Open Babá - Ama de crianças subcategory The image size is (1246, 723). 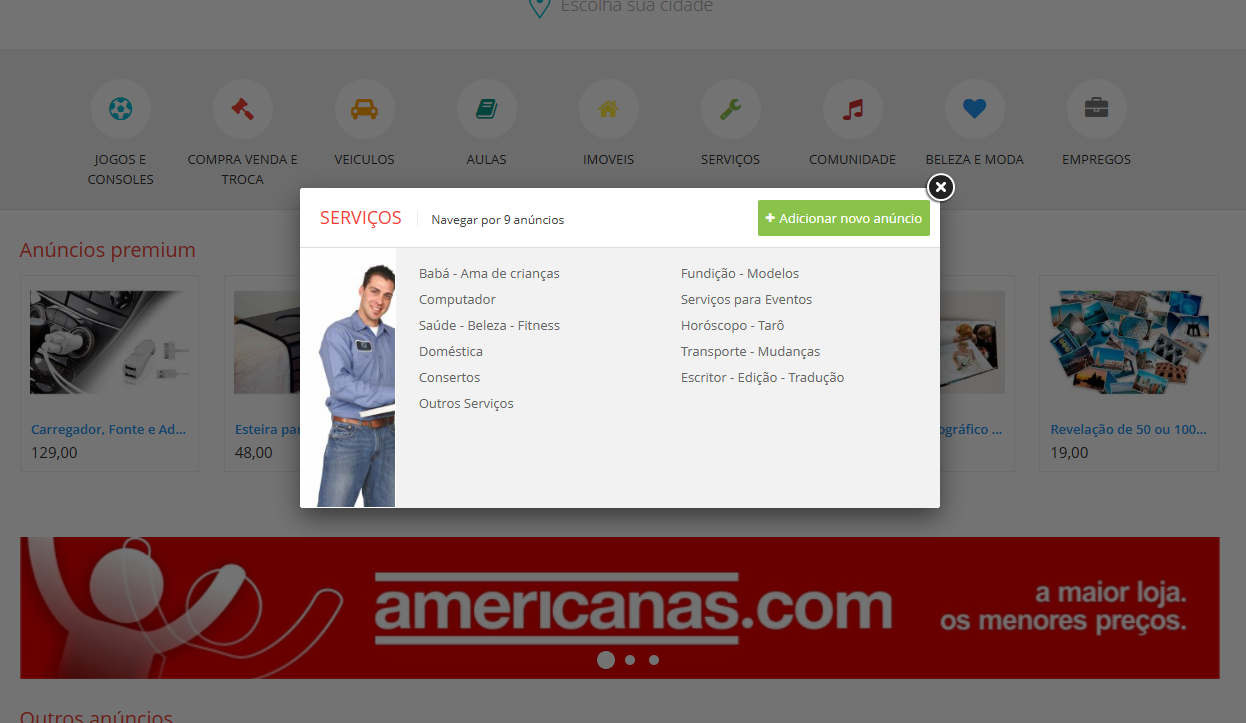coord(489,273)
